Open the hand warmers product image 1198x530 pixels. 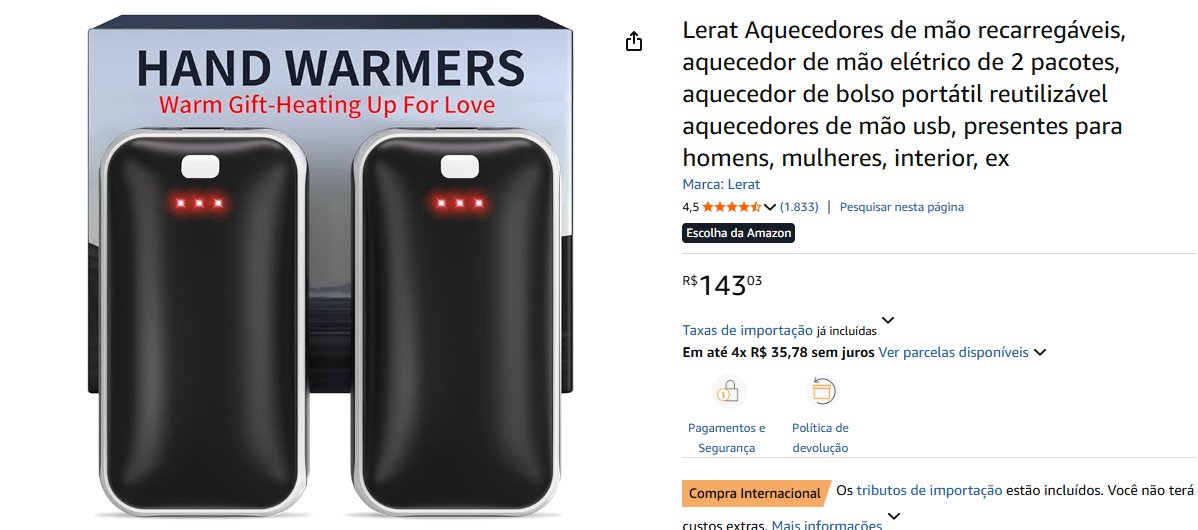click(330, 265)
